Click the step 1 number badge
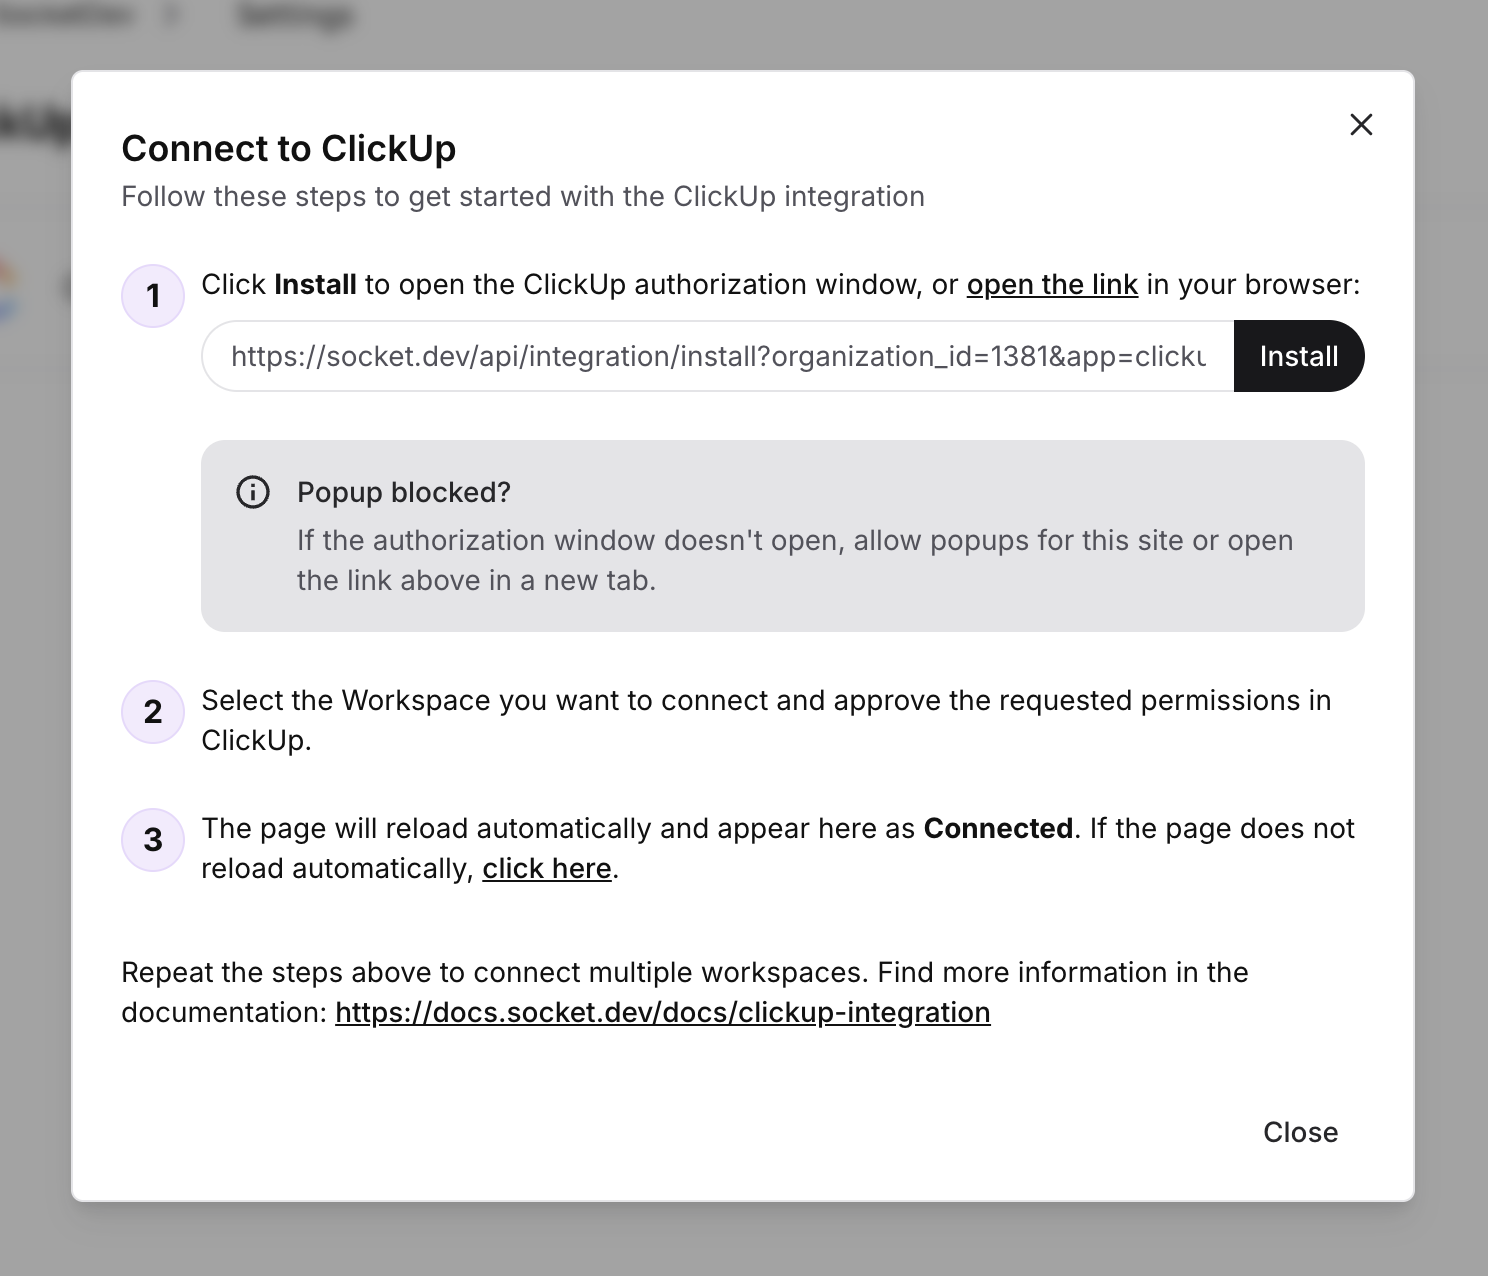The image size is (1488, 1276). tap(153, 296)
